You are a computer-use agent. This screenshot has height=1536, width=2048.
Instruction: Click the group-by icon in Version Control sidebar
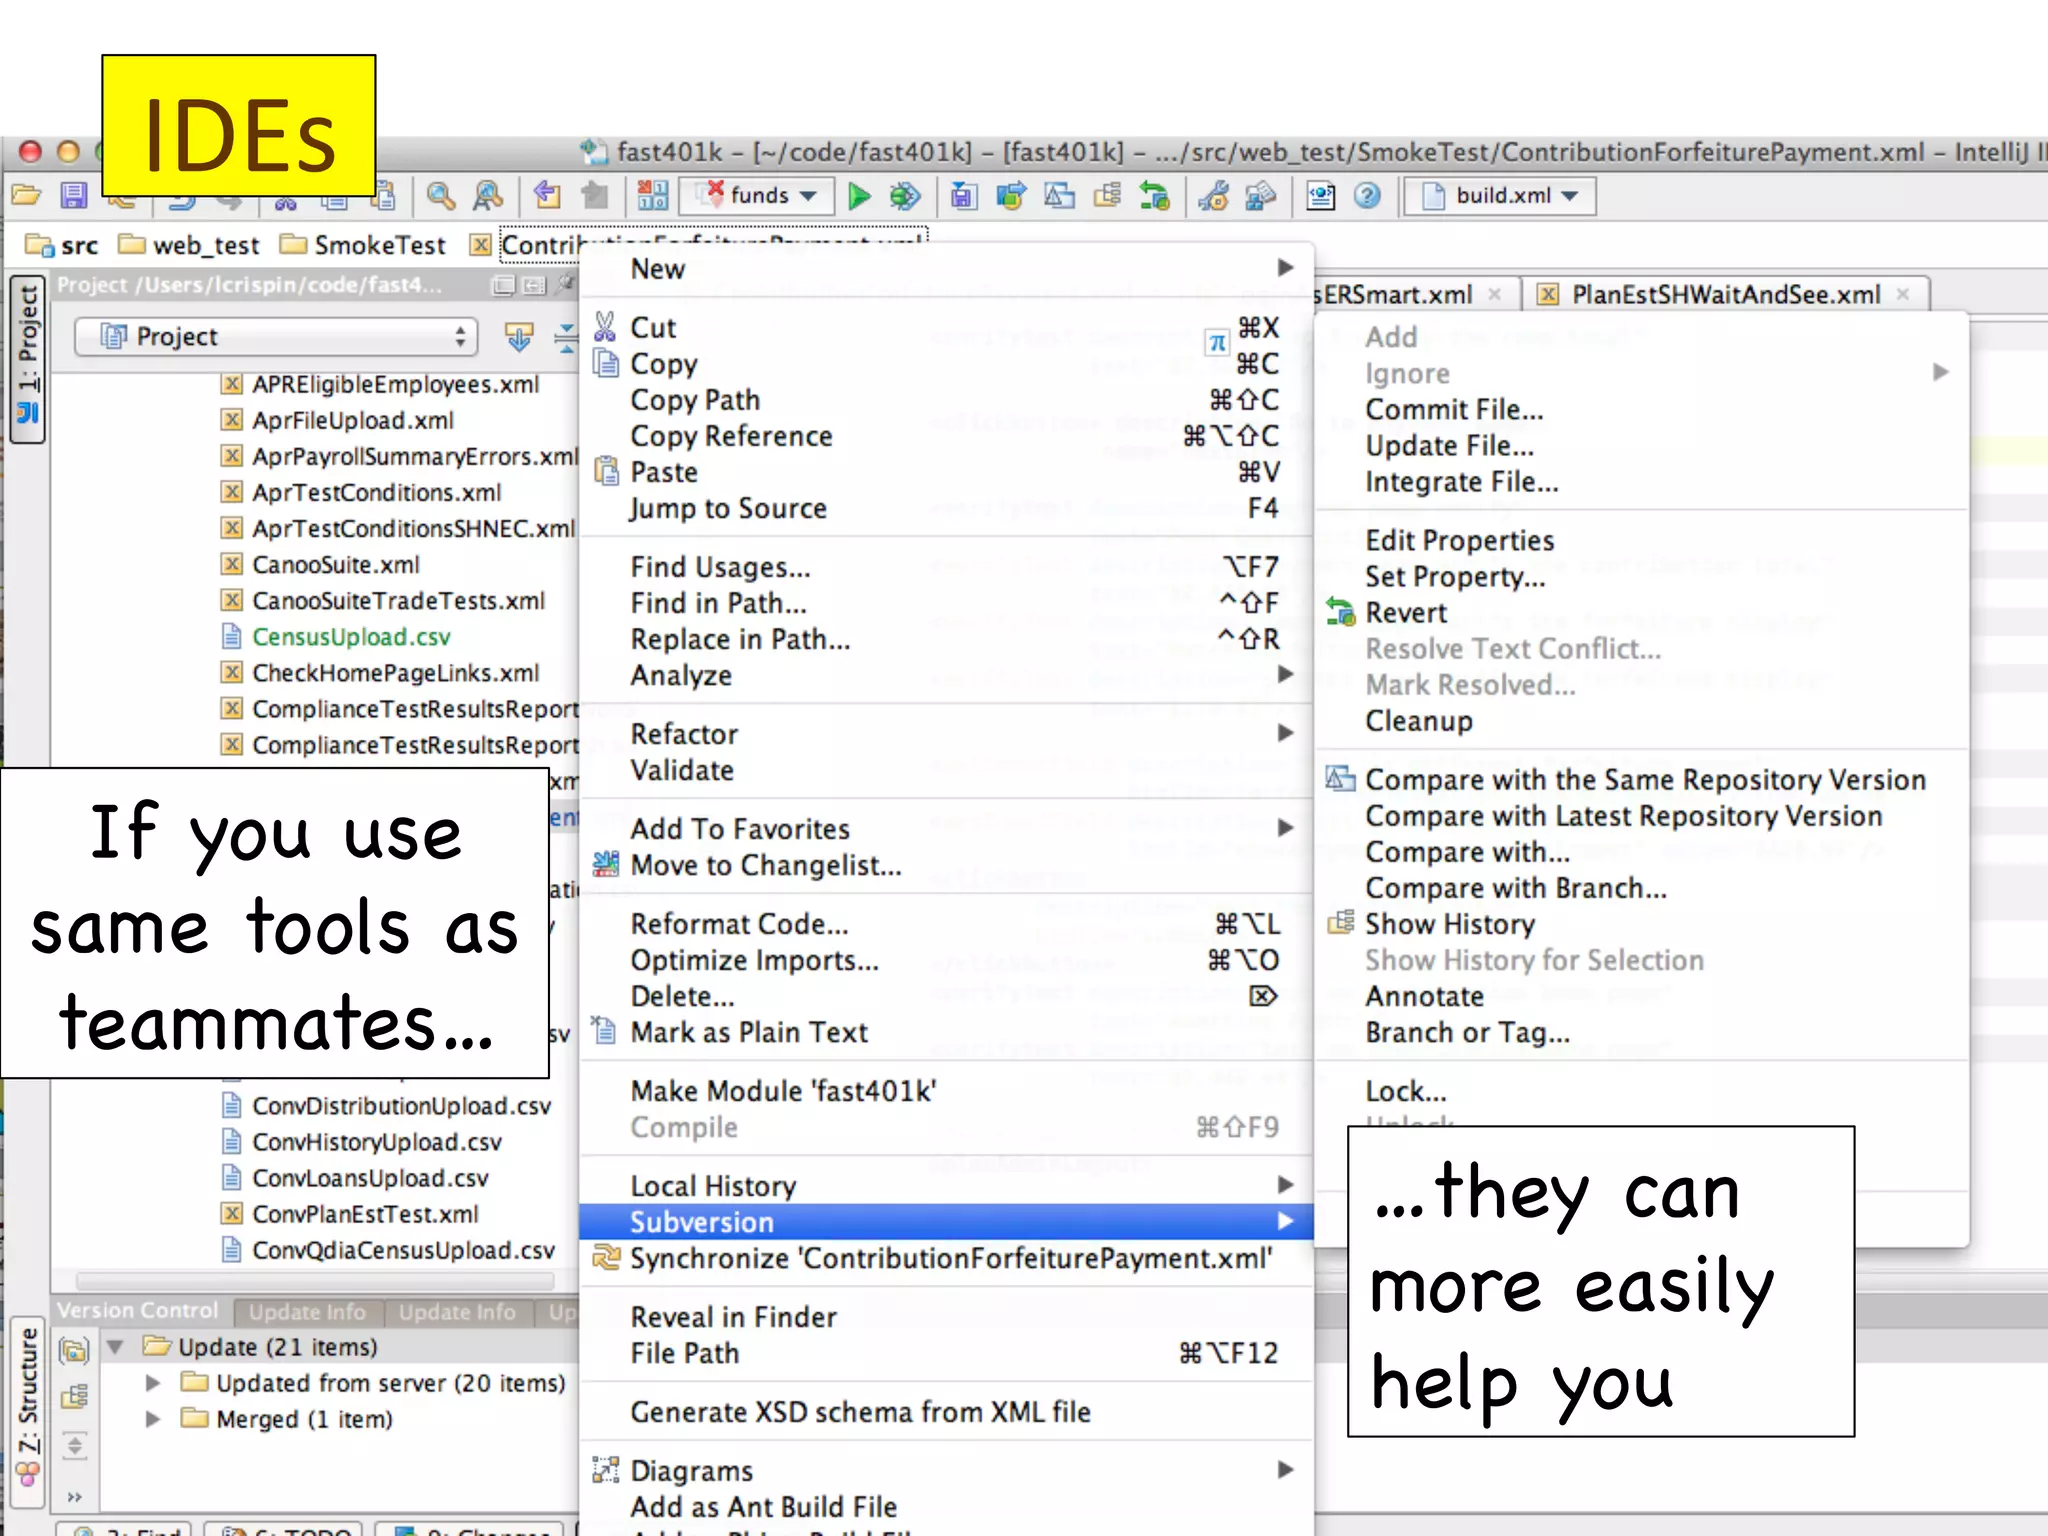coord(75,1397)
